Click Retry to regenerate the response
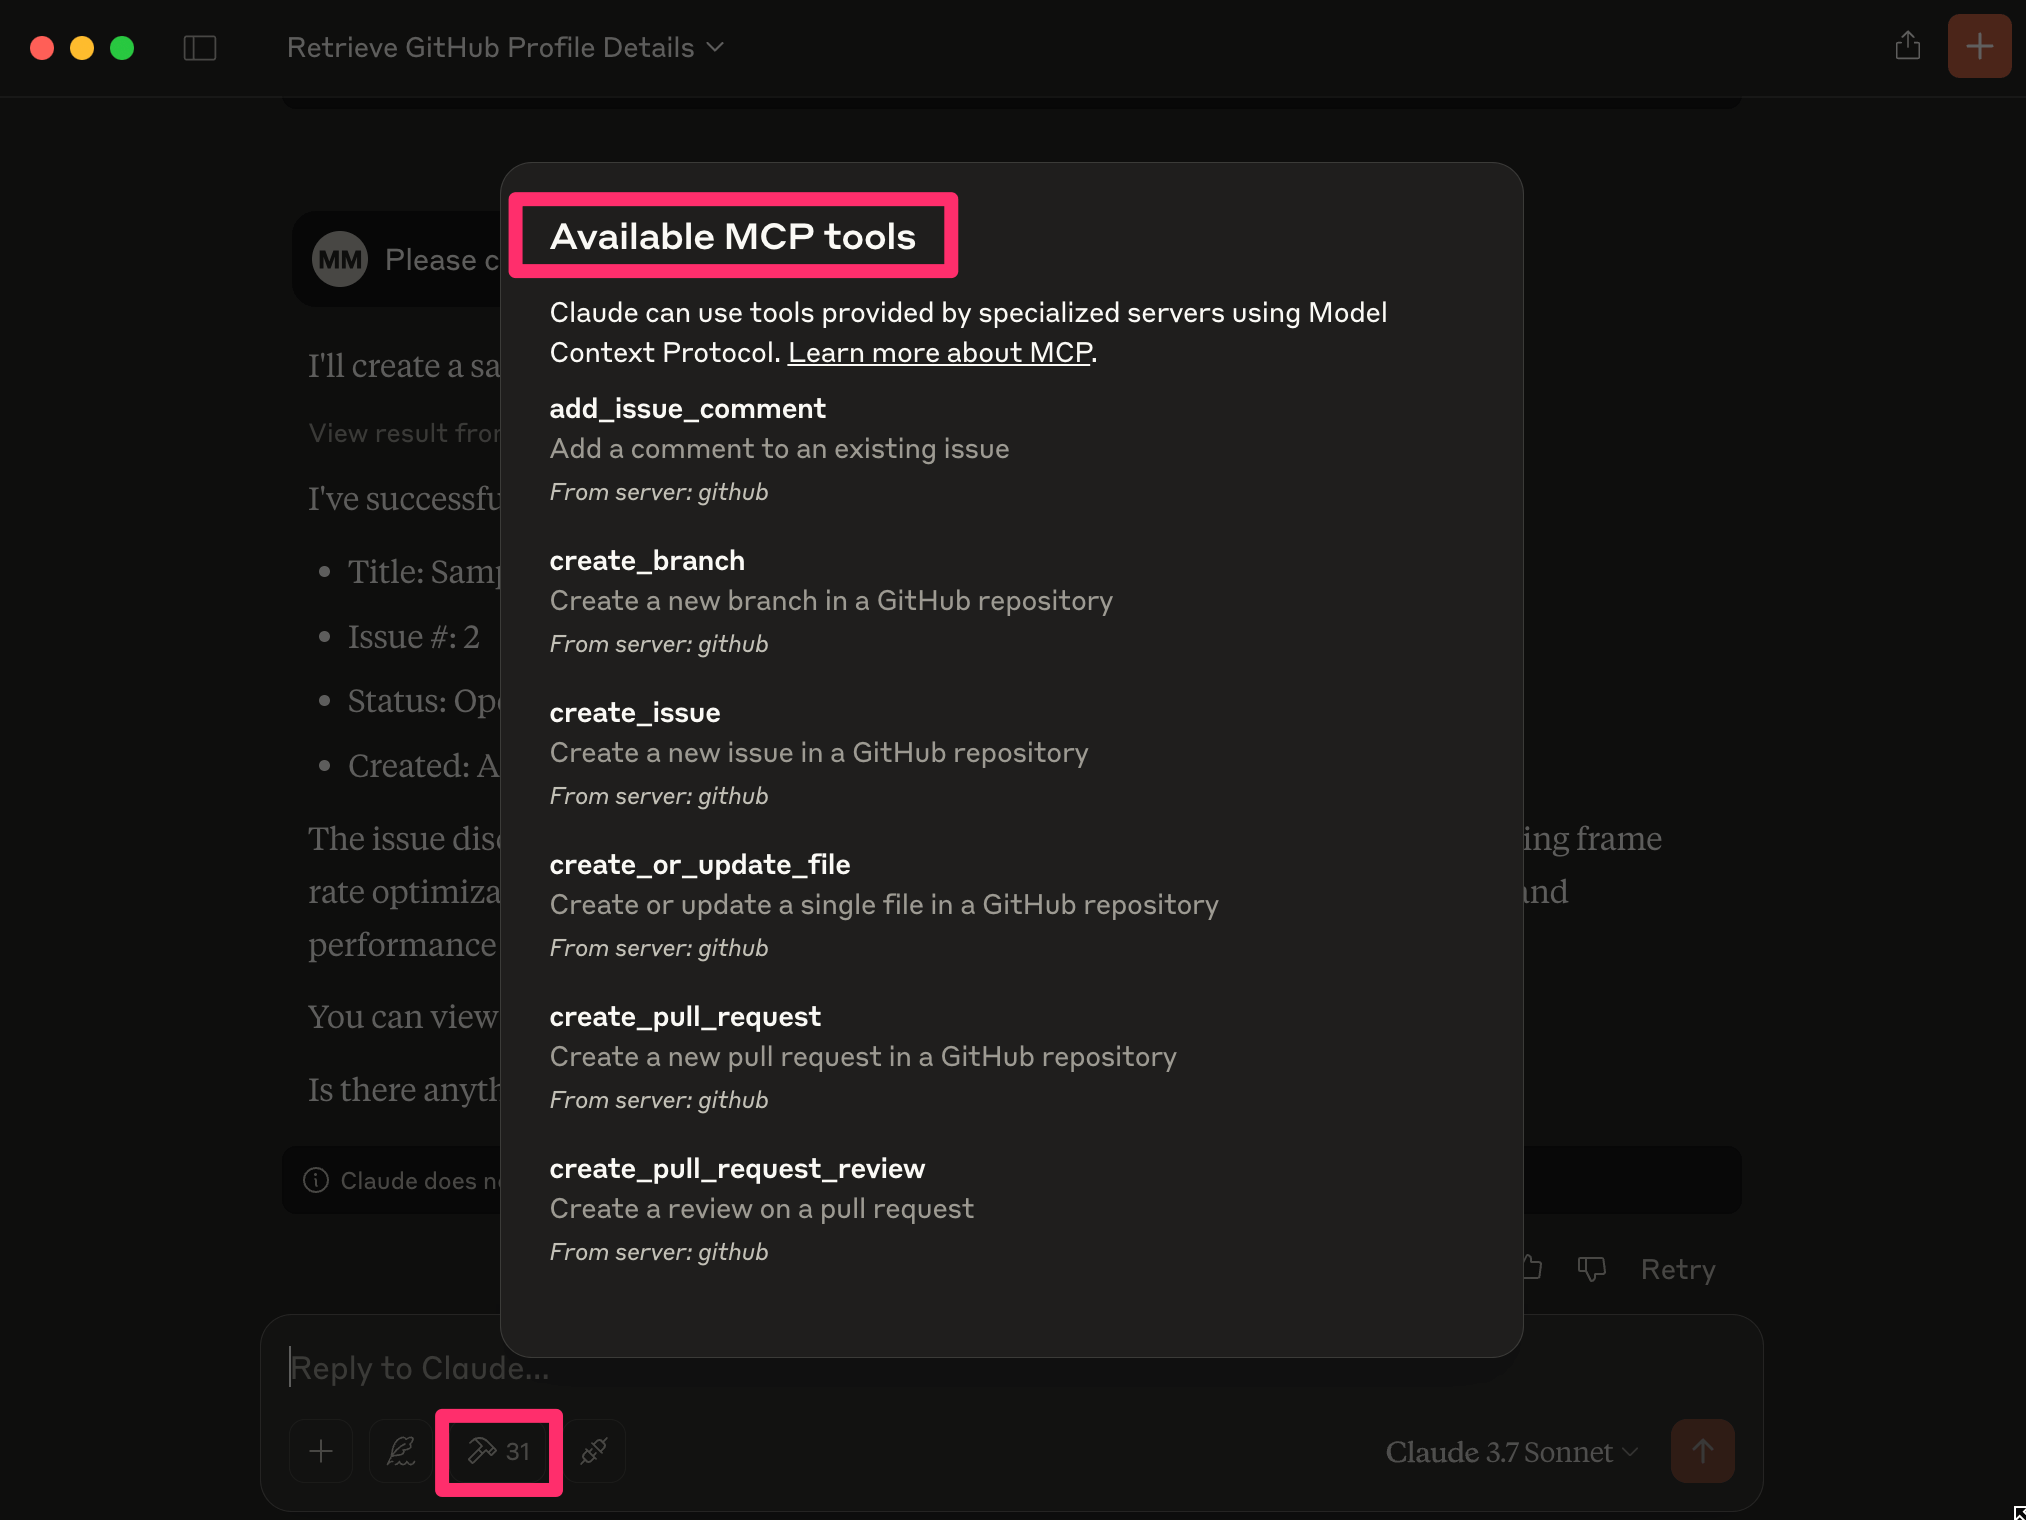 pos(1677,1269)
